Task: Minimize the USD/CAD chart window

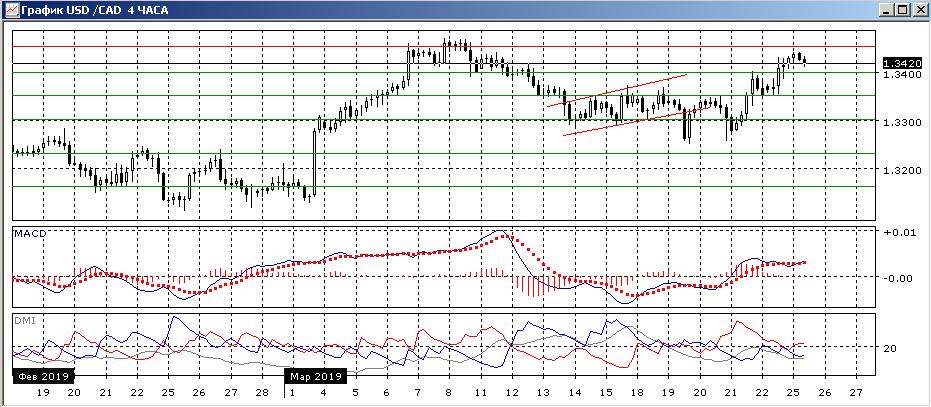Action: click(x=888, y=9)
